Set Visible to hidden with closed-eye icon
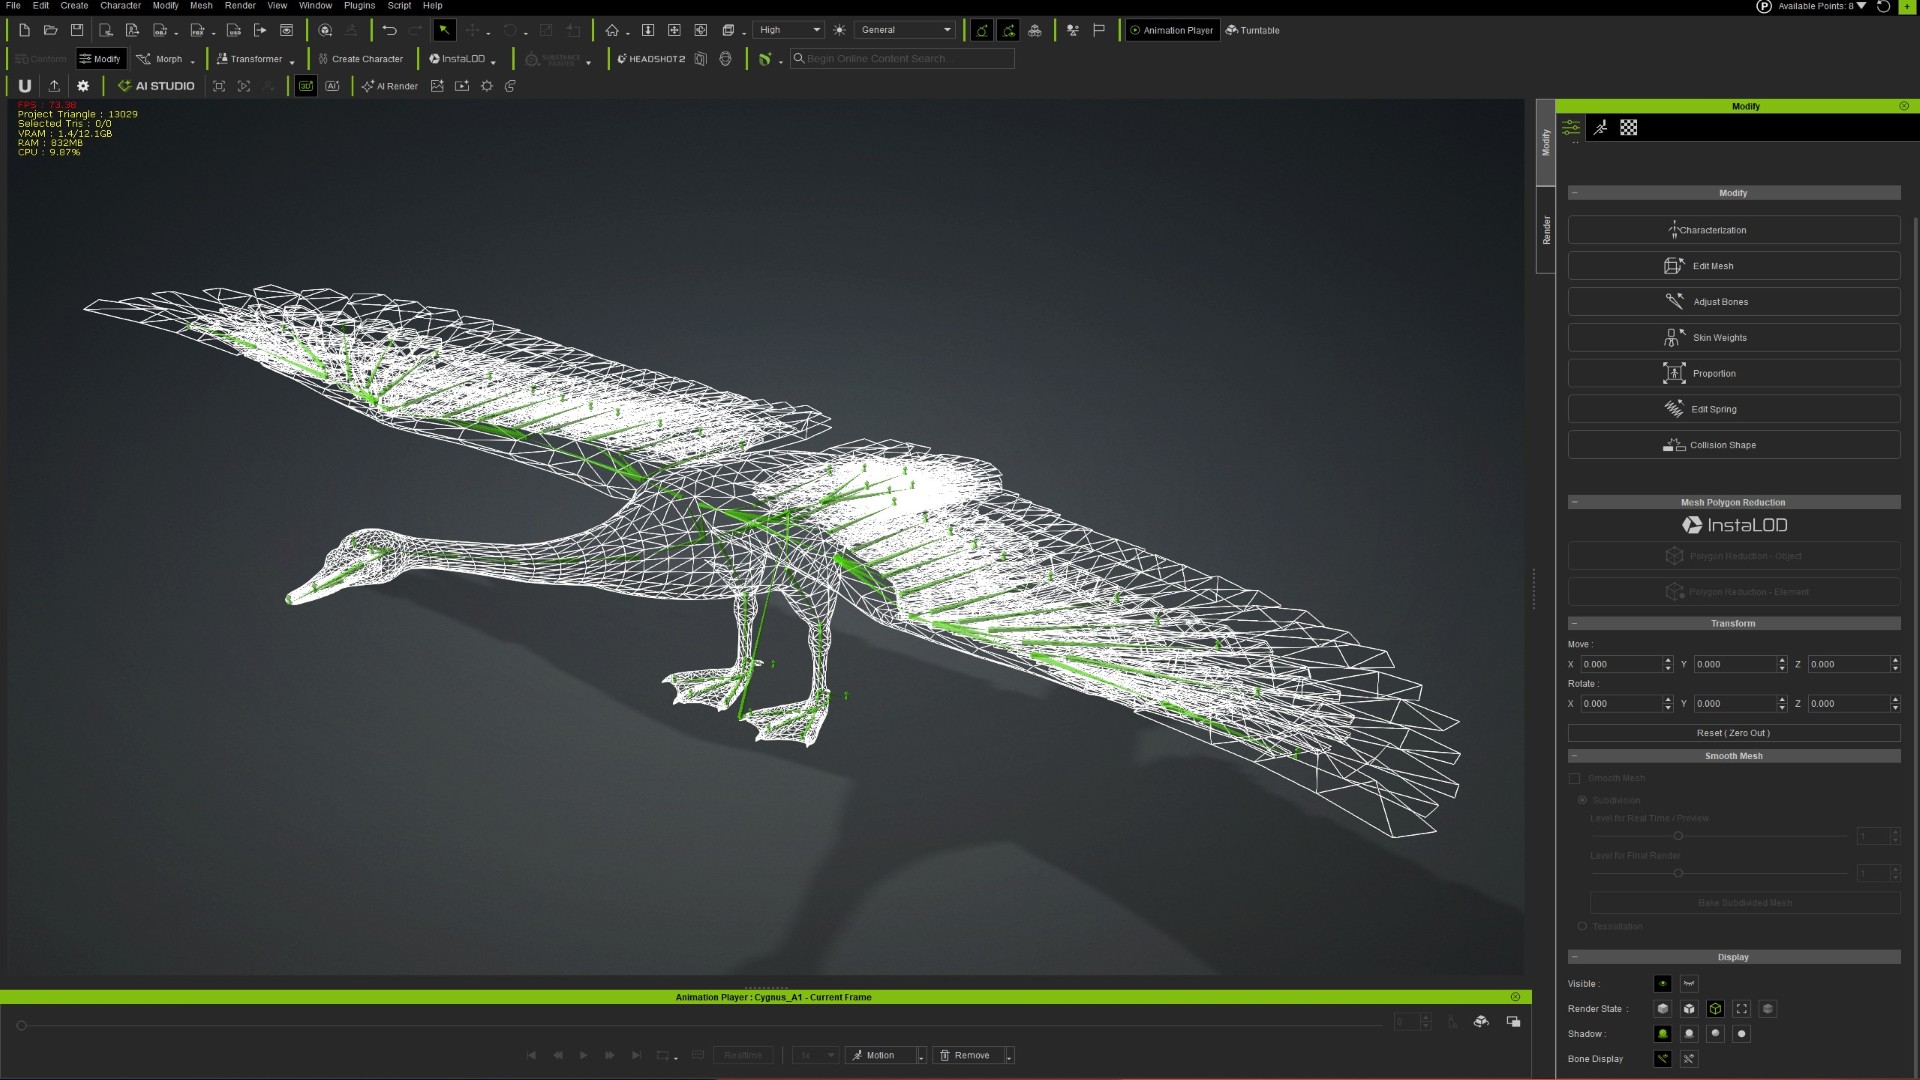 [x=1689, y=984]
